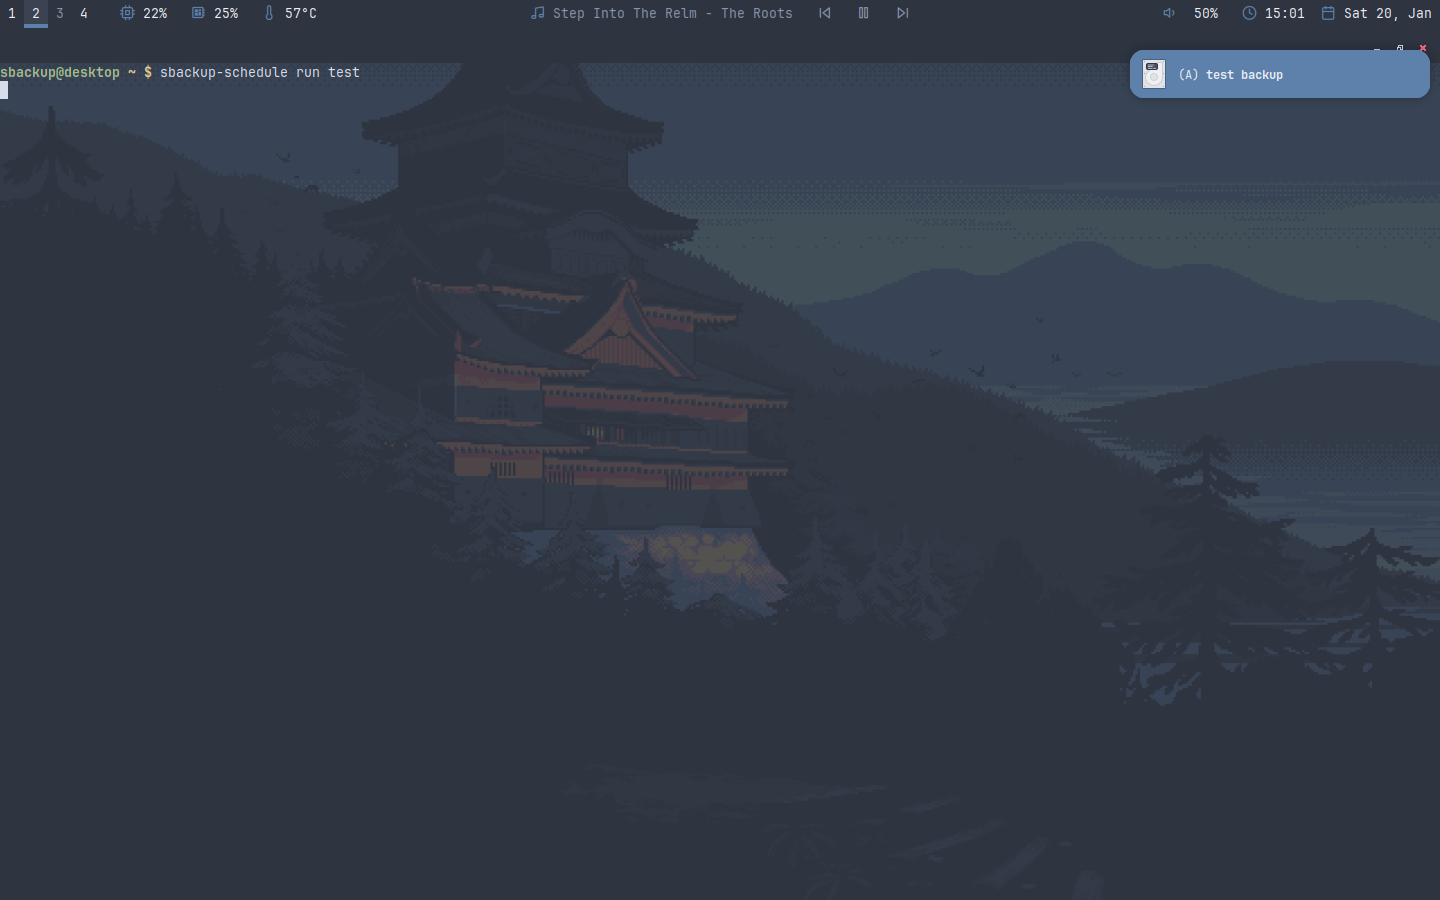Screen dimensions: 1440x900
Task: Click the sbackup-schedule run test command
Action: (x=260, y=72)
